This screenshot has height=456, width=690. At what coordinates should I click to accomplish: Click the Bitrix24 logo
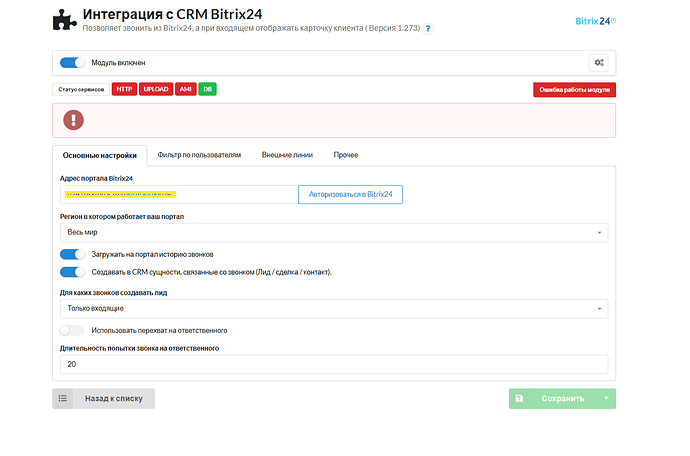pyautogui.click(x=595, y=21)
